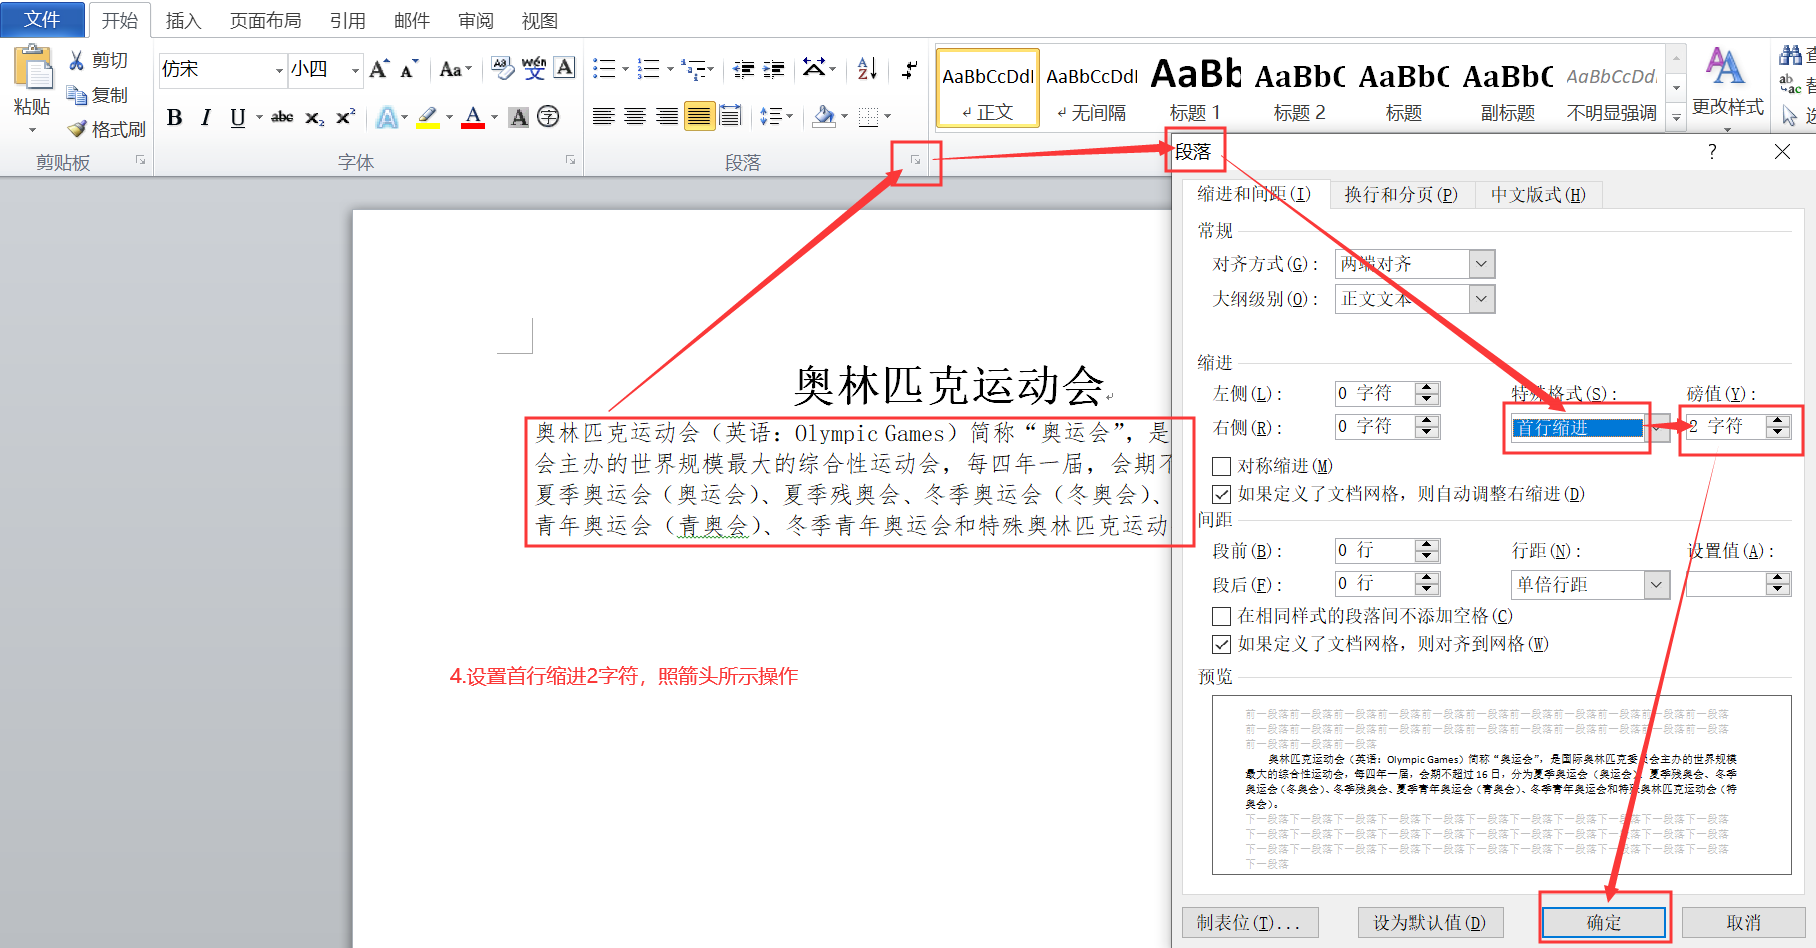Uncheck 如果定义了文档网格，则对齐到网格
1816x948 pixels.
coord(1221,644)
